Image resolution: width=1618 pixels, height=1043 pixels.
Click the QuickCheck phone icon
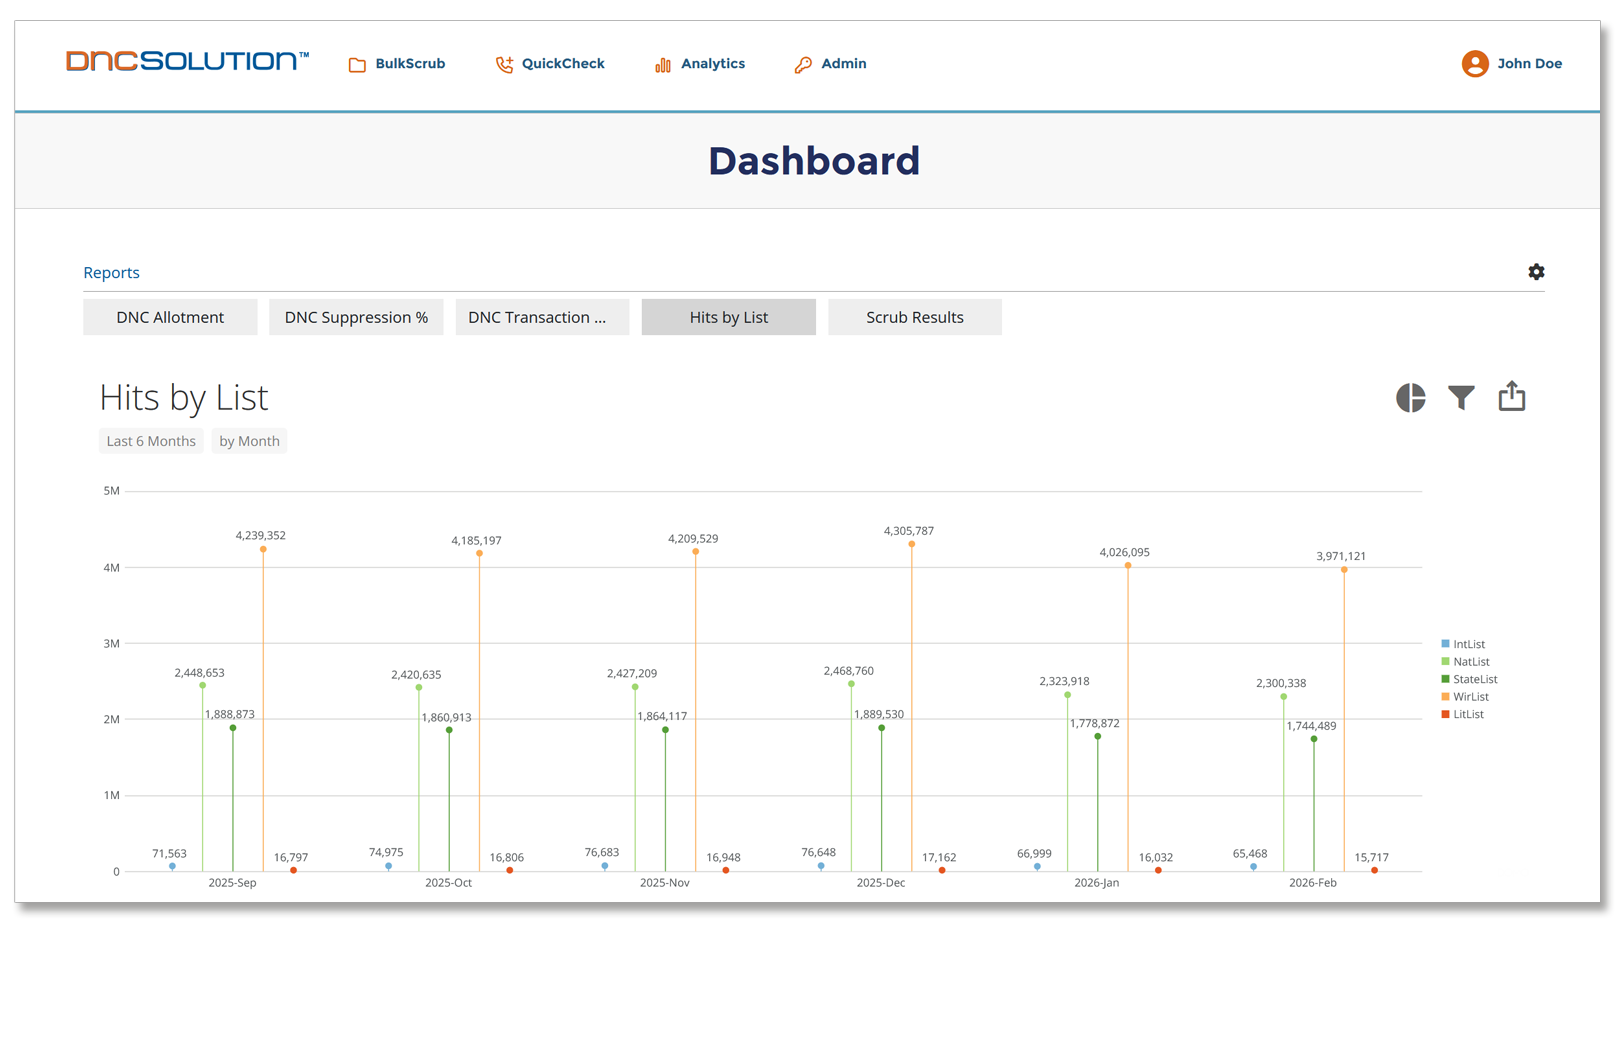pyautogui.click(x=504, y=65)
